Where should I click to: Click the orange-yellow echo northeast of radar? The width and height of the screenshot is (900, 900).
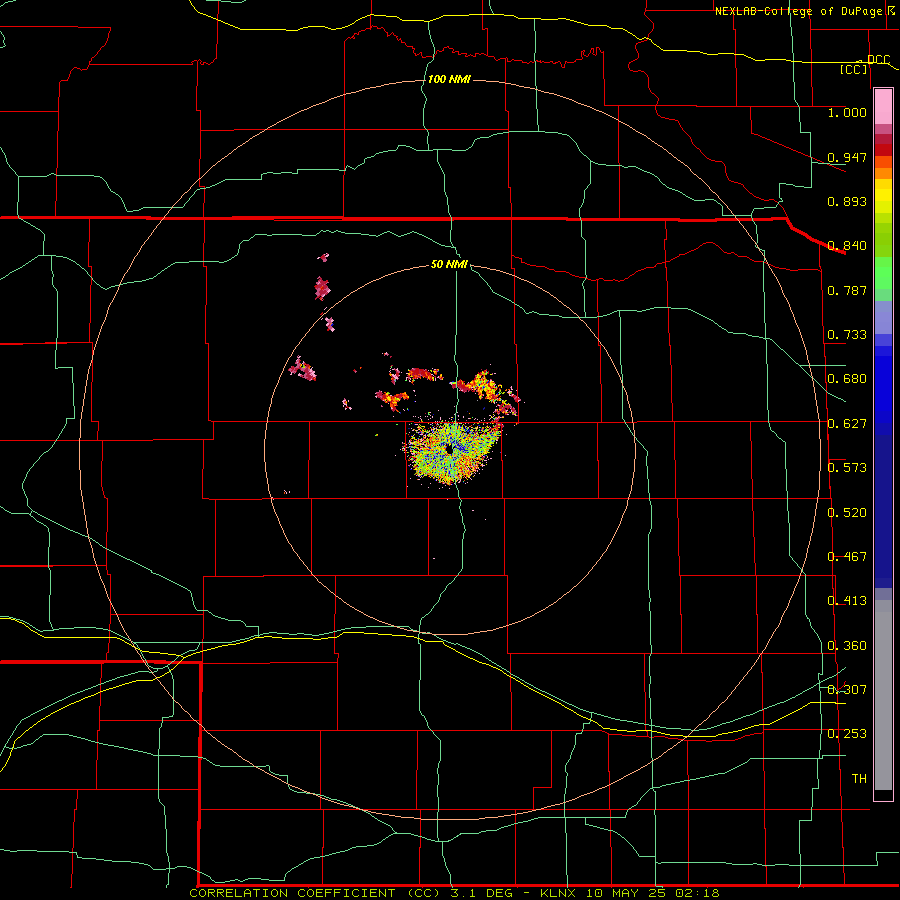[483, 386]
